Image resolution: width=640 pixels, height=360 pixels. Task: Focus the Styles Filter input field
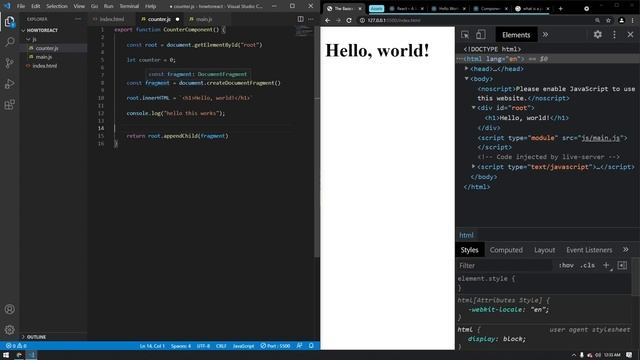pyautogui.click(x=504, y=265)
